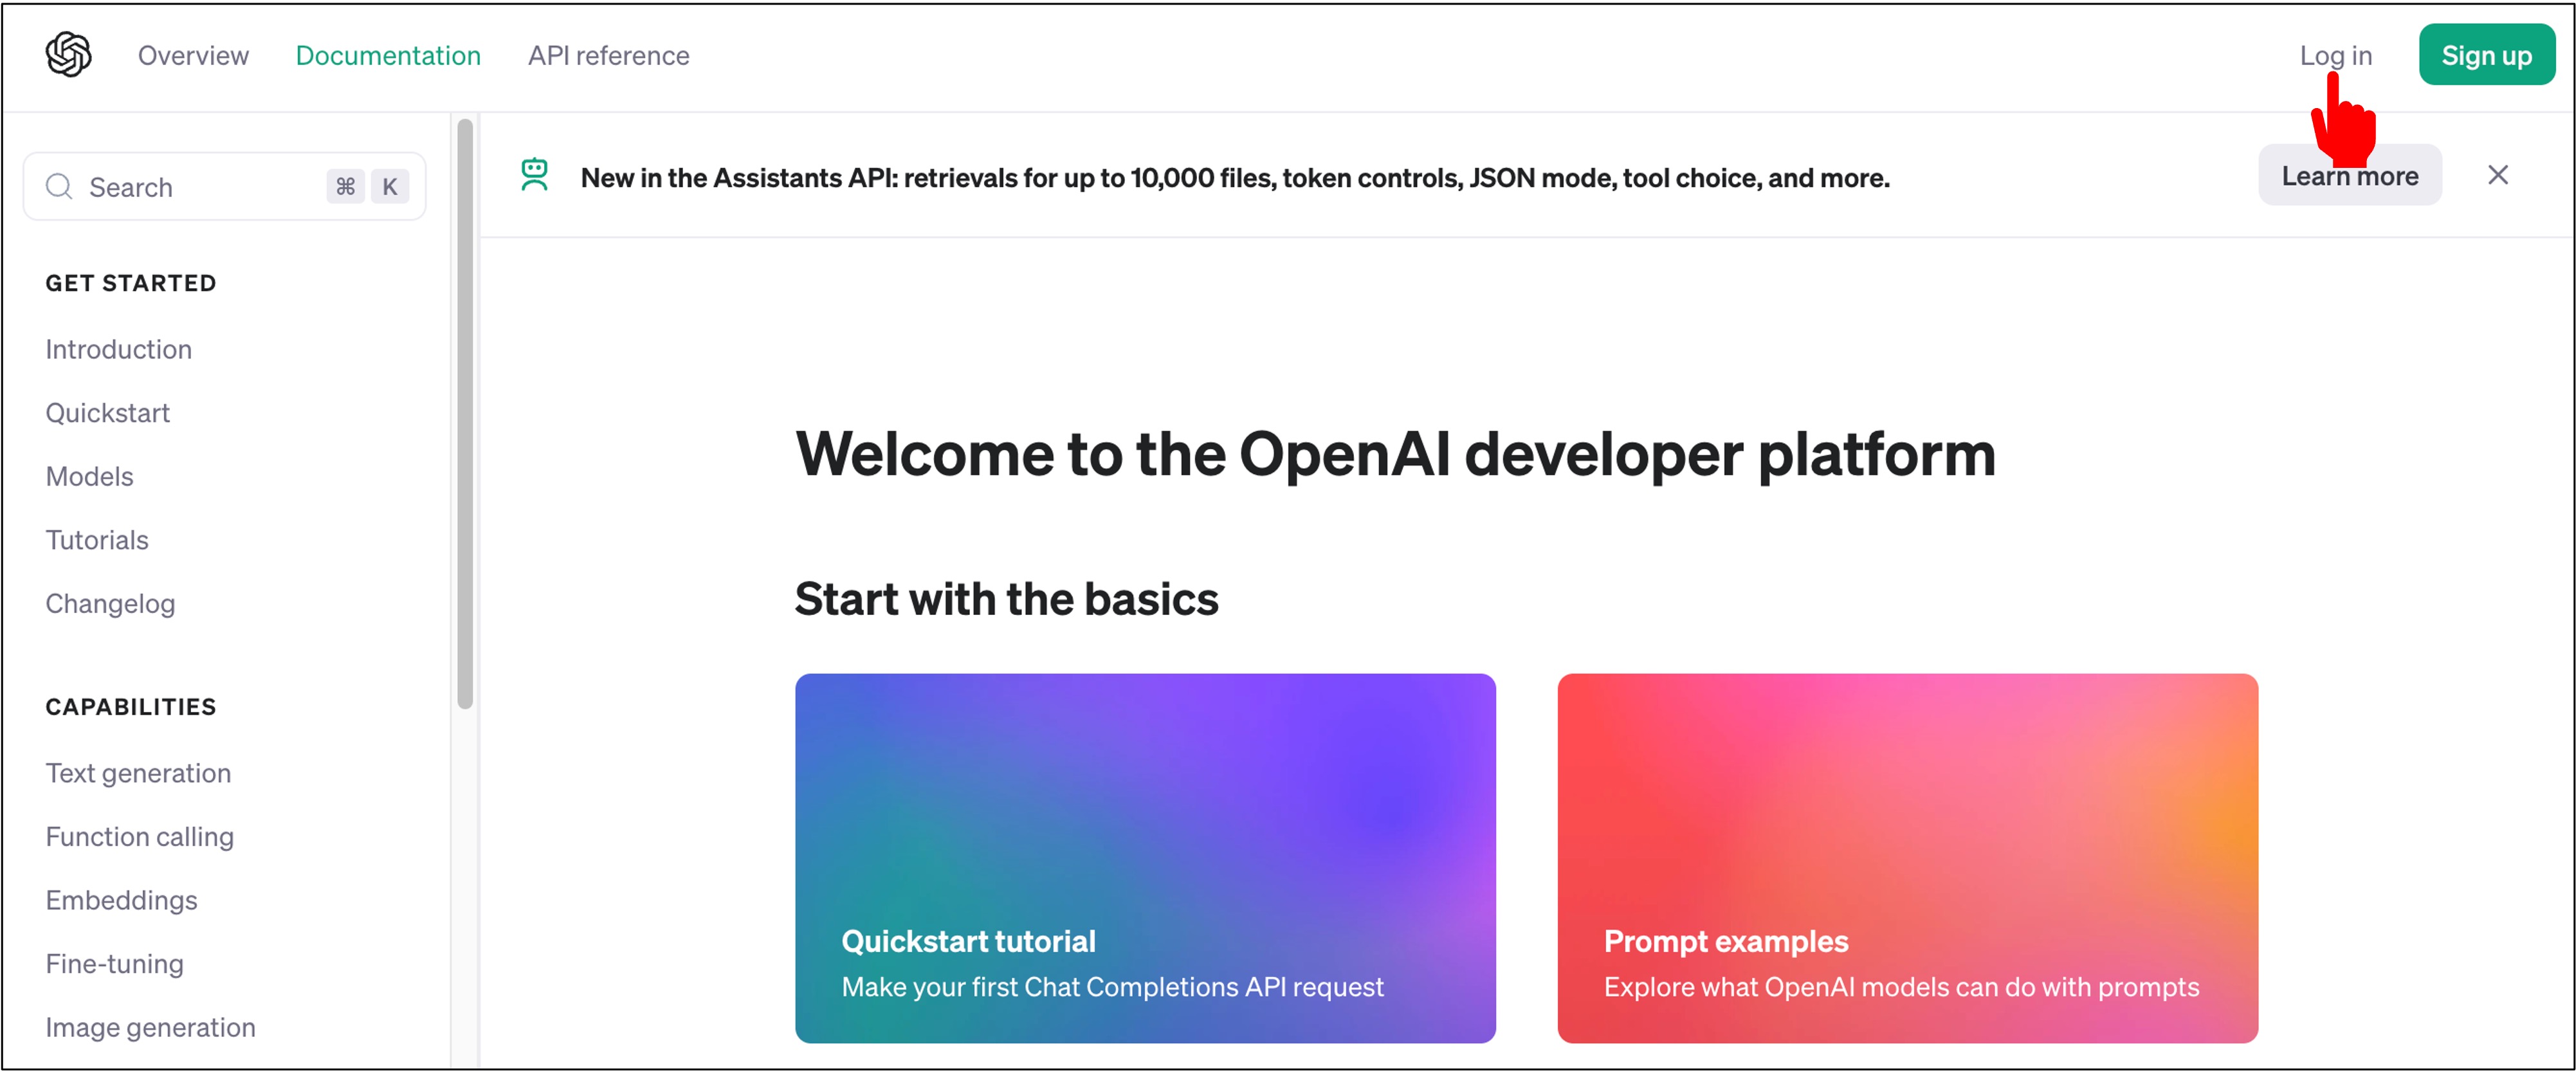
Task: Open Fine-tuning in the sidebar
Action: tap(114, 964)
